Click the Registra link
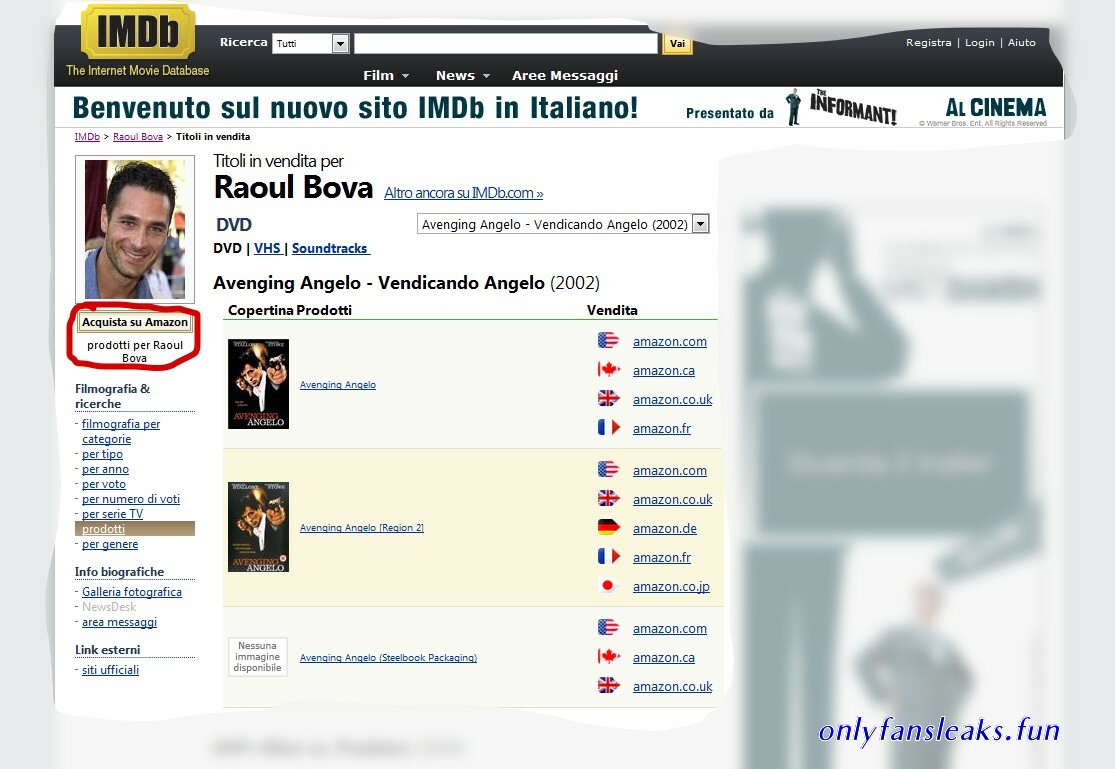The height and width of the screenshot is (769, 1115). coord(928,43)
